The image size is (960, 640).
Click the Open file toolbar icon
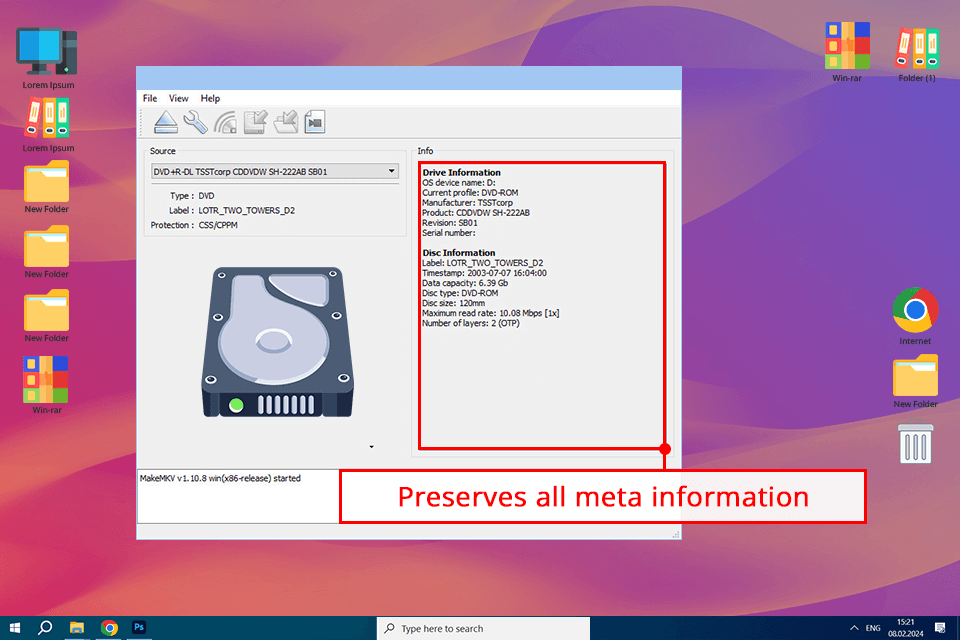tap(315, 122)
